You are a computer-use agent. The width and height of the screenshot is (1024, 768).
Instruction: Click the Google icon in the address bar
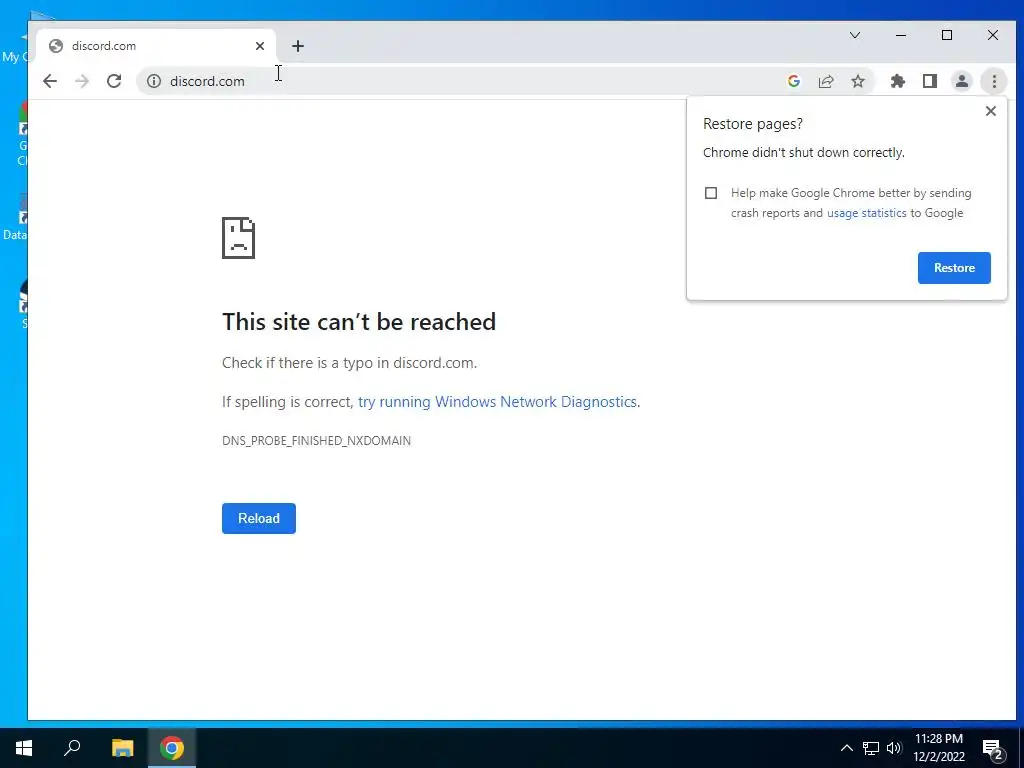794,81
